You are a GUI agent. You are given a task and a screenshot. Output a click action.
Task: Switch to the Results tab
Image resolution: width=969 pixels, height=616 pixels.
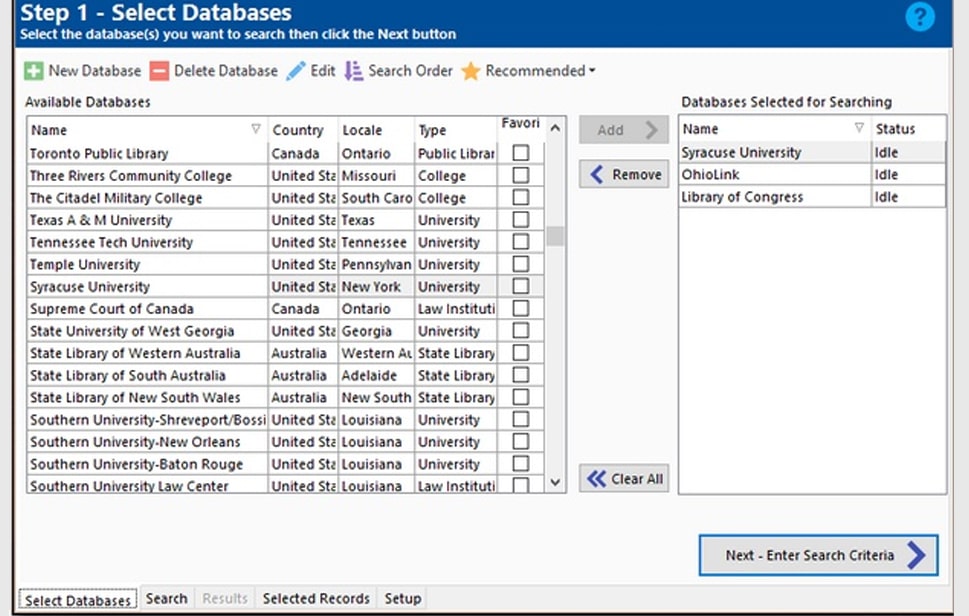(225, 599)
